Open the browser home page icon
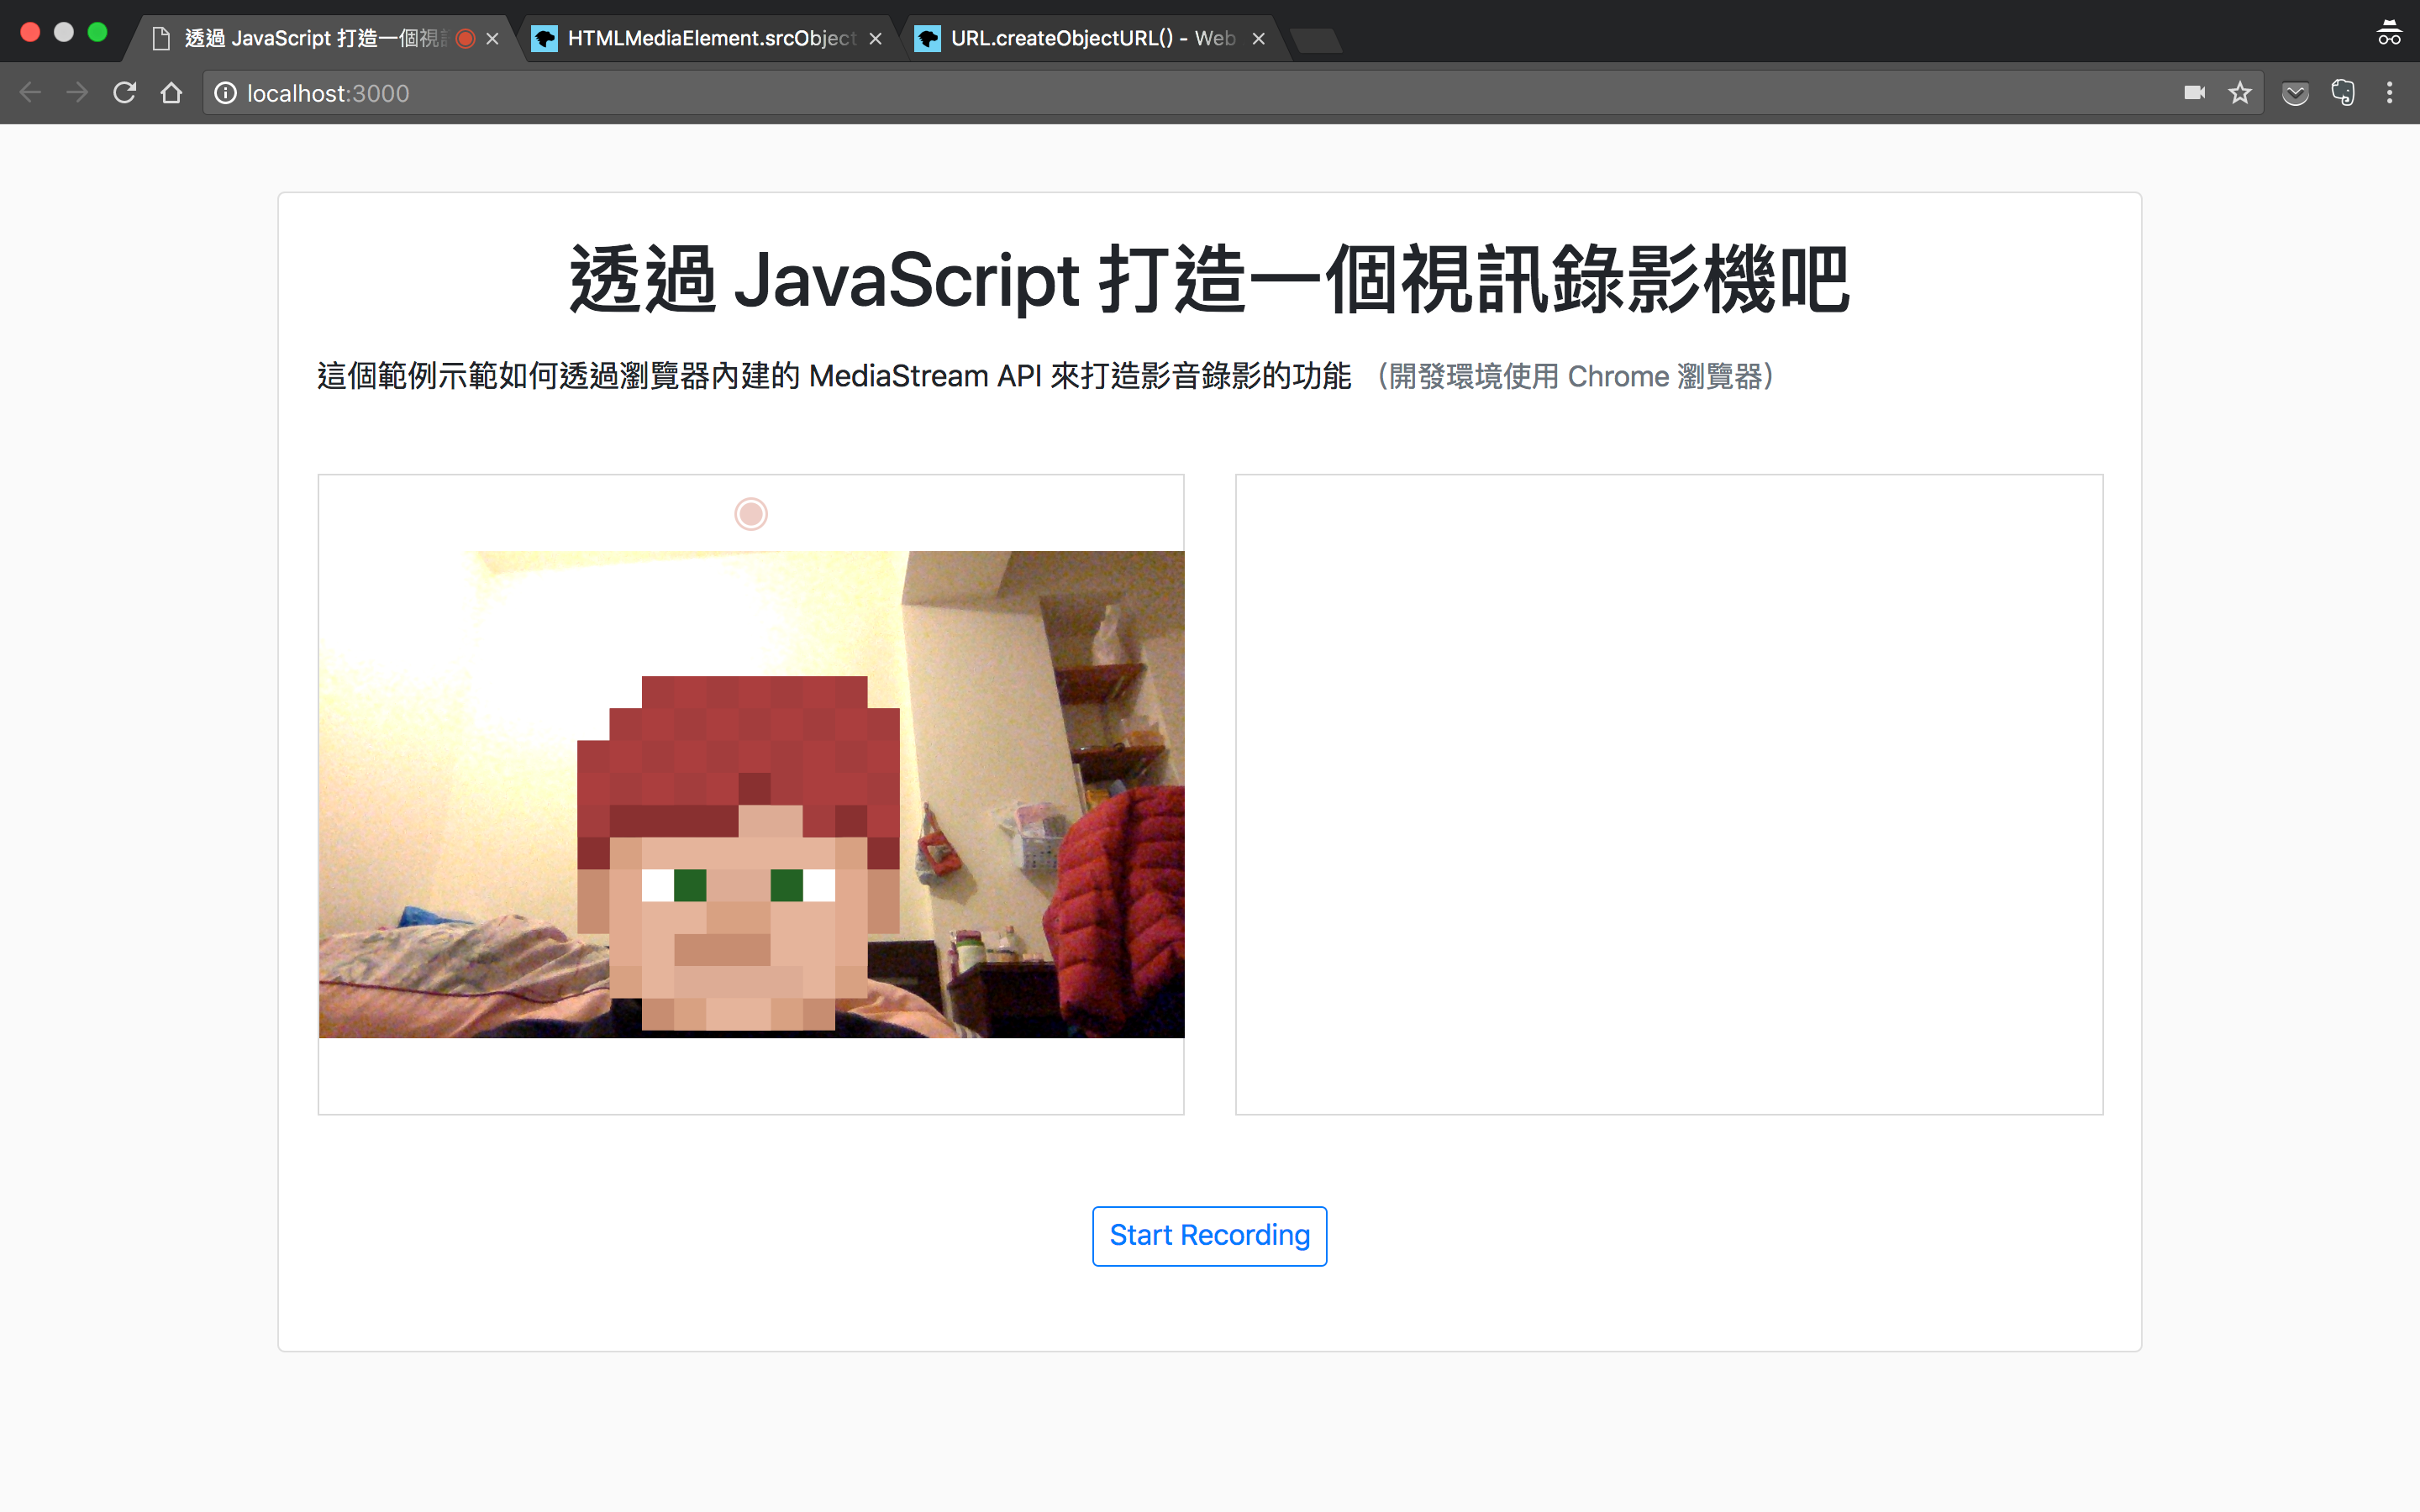Viewport: 2420px width, 1512px height. (171, 93)
